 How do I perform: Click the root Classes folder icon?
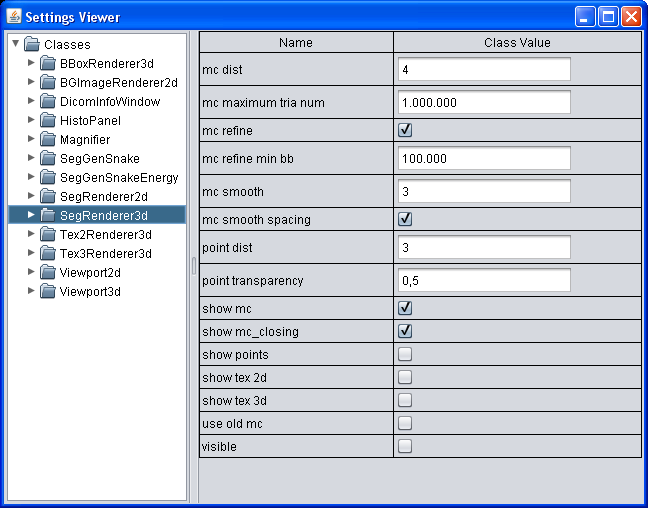pyautogui.click(x=32, y=44)
